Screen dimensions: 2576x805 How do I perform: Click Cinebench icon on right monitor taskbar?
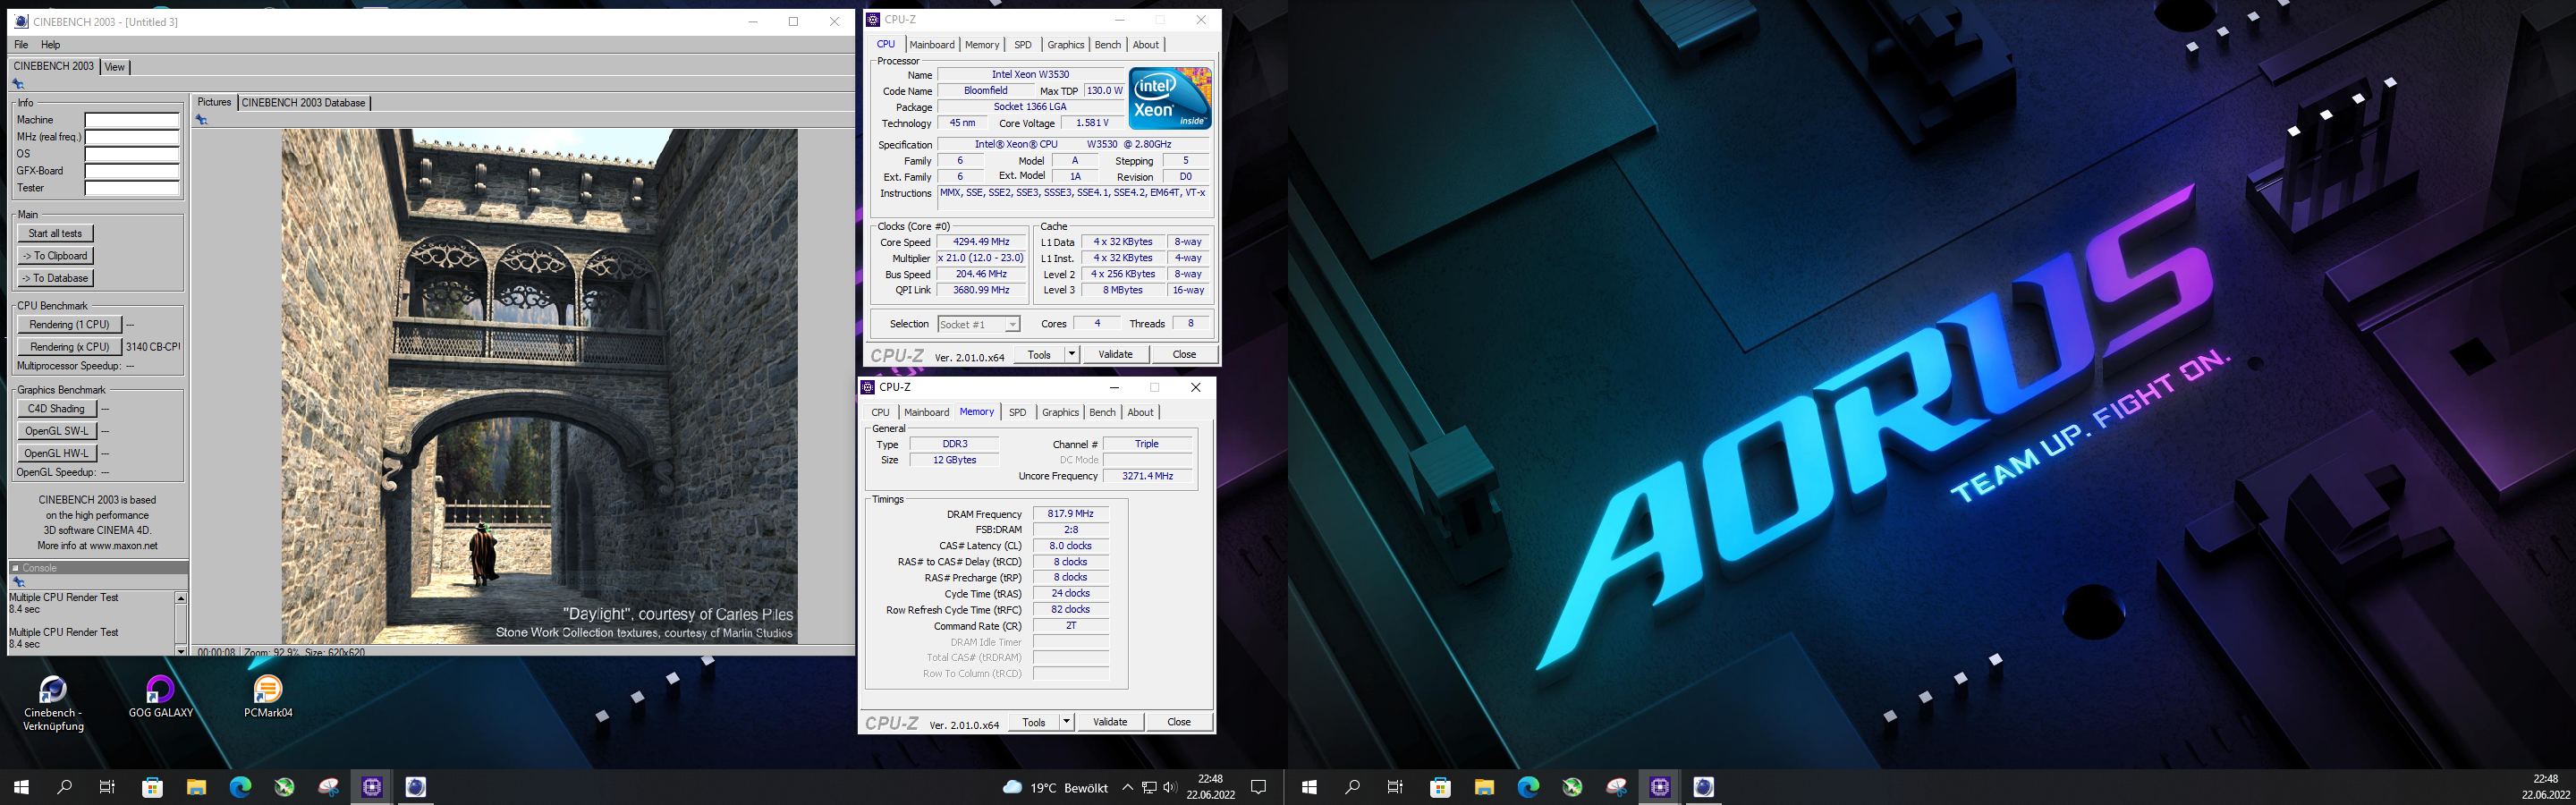[x=1704, y=787]
